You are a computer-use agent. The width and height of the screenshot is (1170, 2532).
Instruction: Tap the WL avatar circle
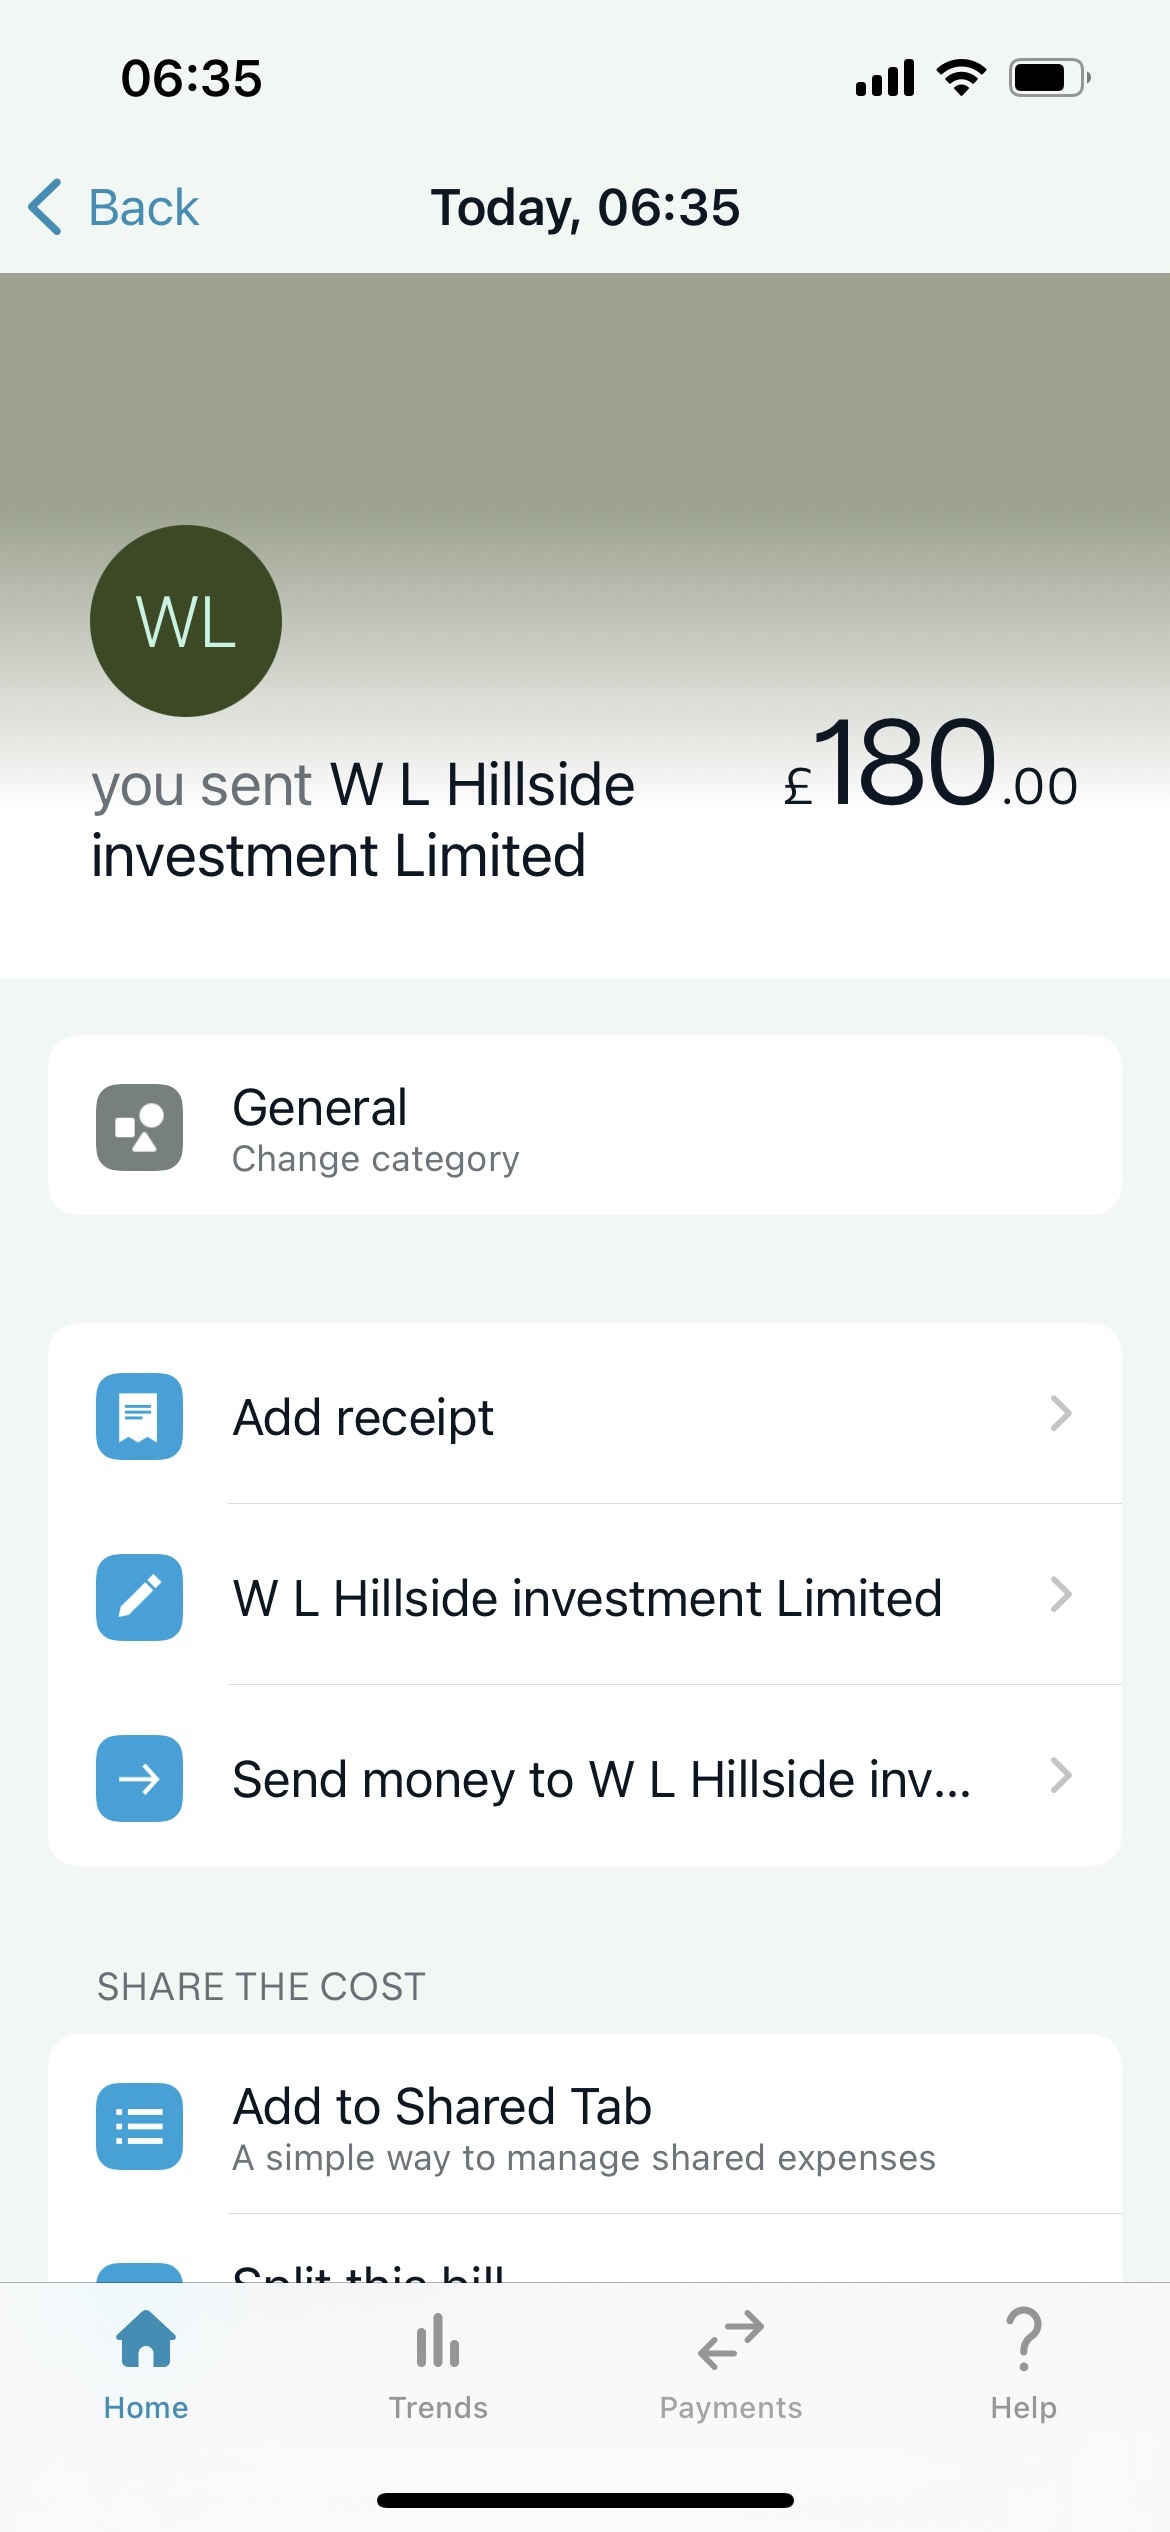[186, 621]
